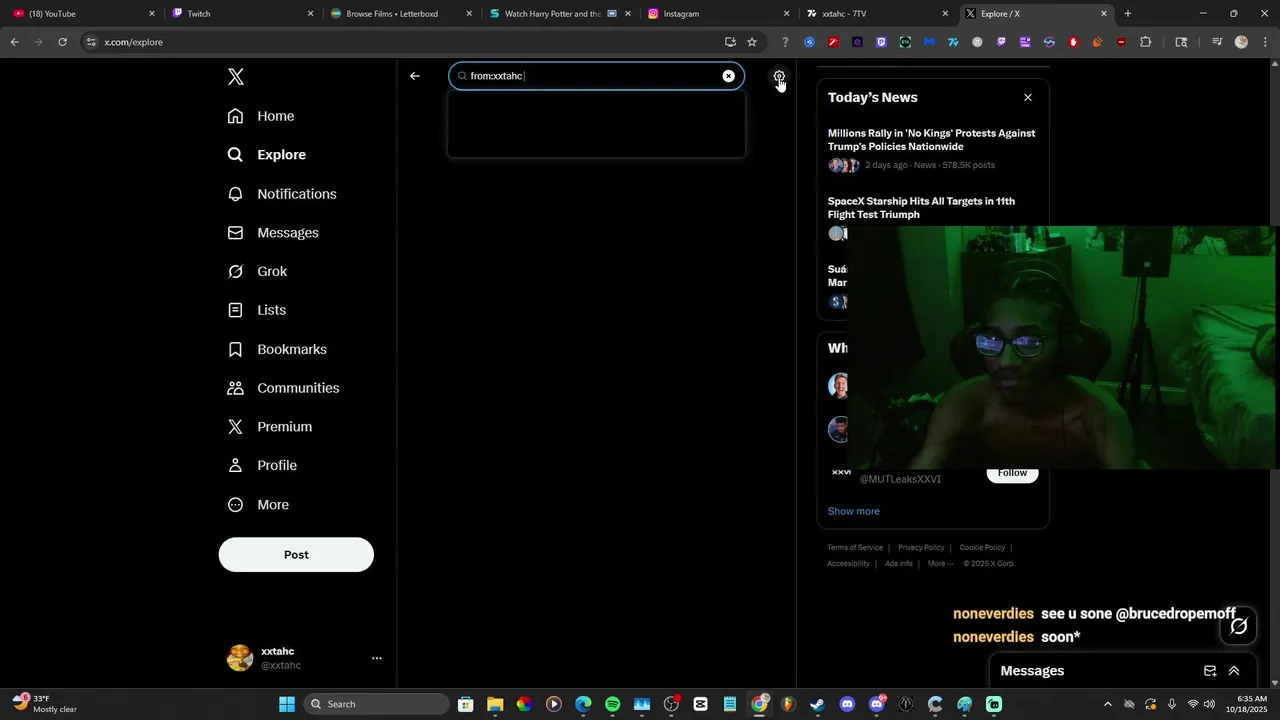Image resolution: width=1280 pixels, height=720 pixels.
Task: Open the Messages item in the sidebar
Action: click(273, 233)
